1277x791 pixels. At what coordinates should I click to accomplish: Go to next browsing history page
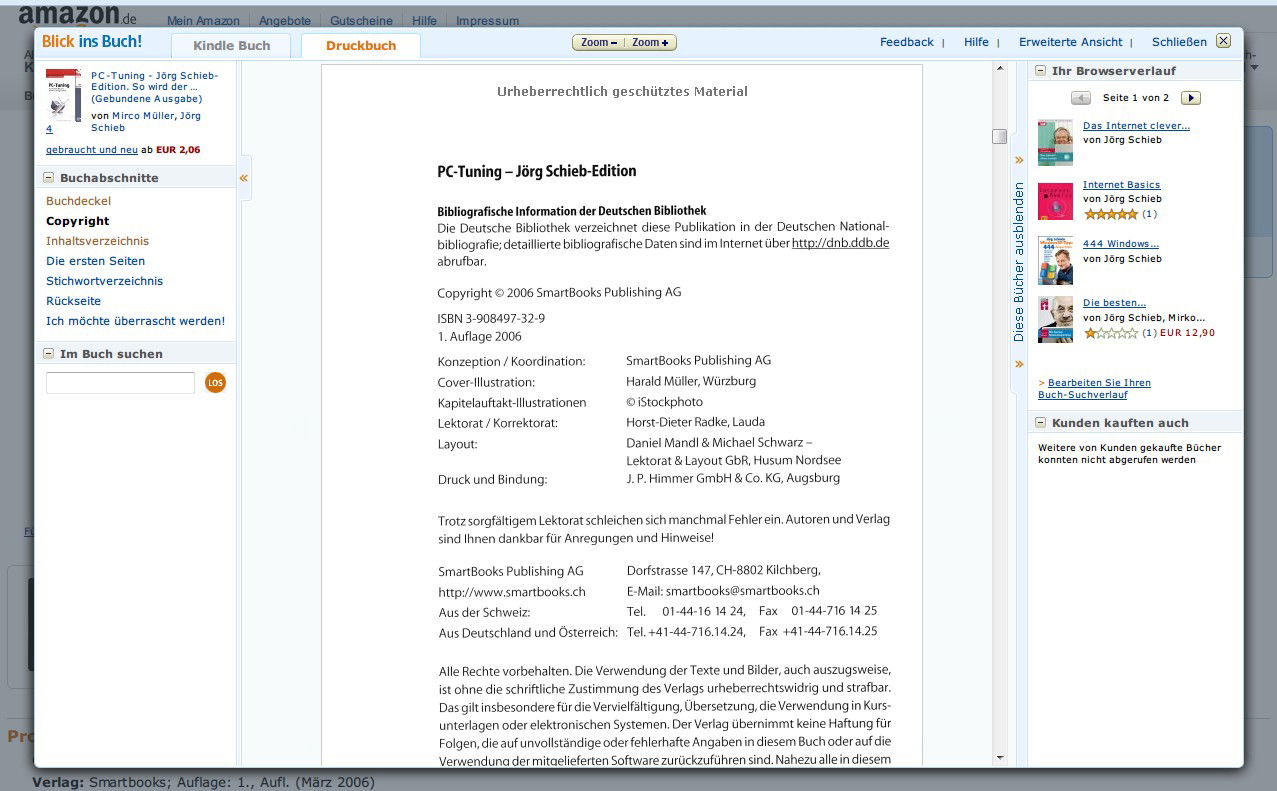click(1190, 98)
